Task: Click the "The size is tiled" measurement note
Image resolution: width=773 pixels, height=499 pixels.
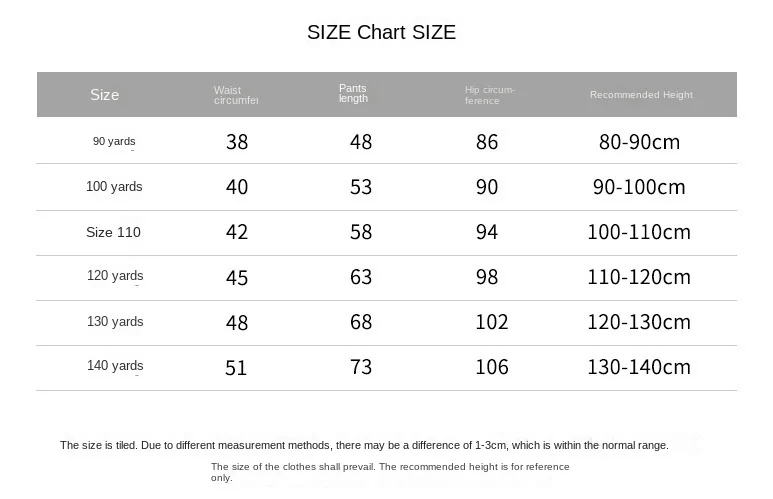Action: click(364, 445)
